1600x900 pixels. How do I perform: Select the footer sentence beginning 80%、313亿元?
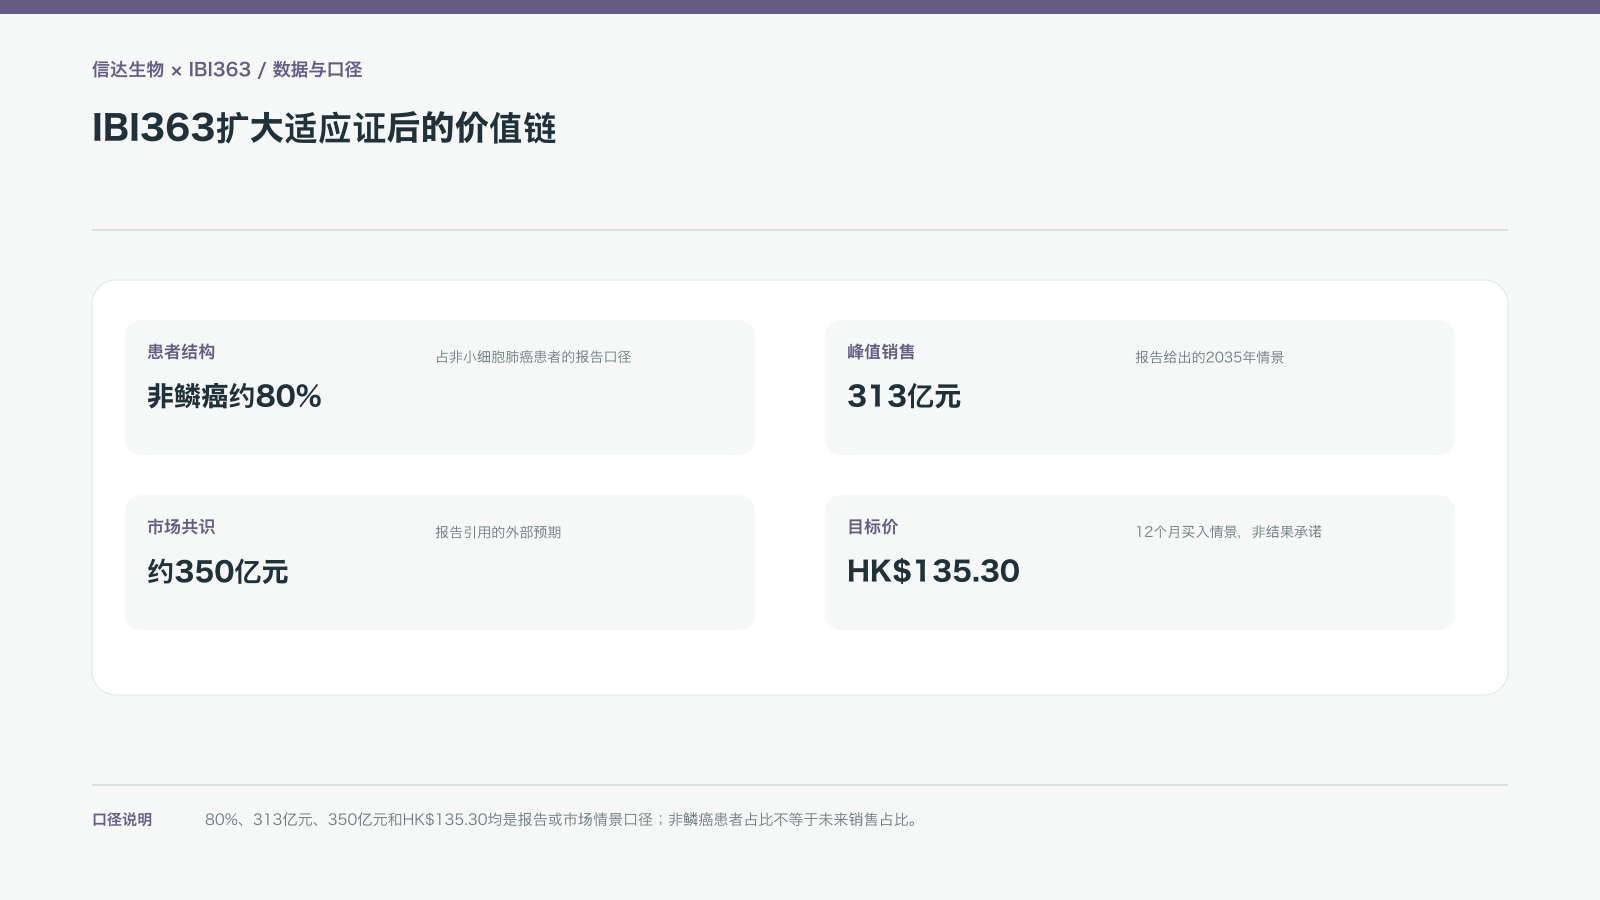tap(562, 820)
